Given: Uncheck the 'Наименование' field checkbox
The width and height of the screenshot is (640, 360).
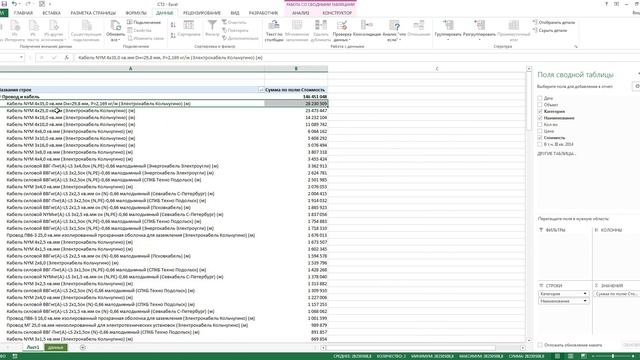Looking at the screenshot, I should tap(540, 118).
